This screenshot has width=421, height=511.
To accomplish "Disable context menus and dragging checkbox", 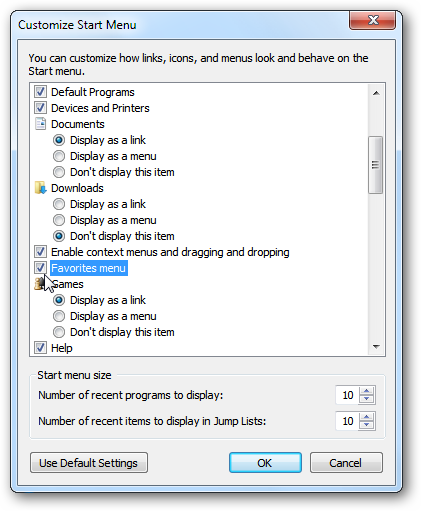I will [40, 252].
